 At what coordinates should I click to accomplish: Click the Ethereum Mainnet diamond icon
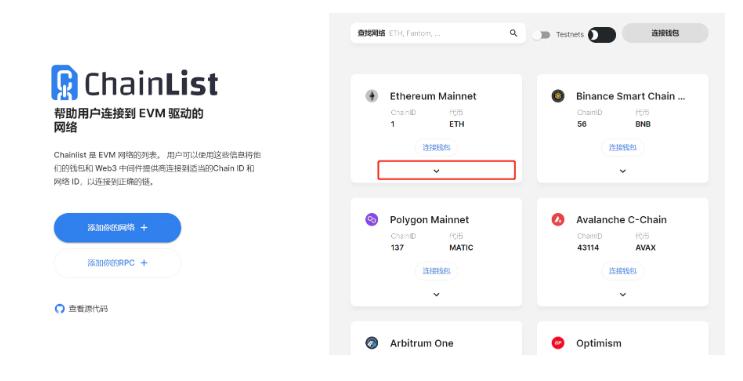click(372, 96)
